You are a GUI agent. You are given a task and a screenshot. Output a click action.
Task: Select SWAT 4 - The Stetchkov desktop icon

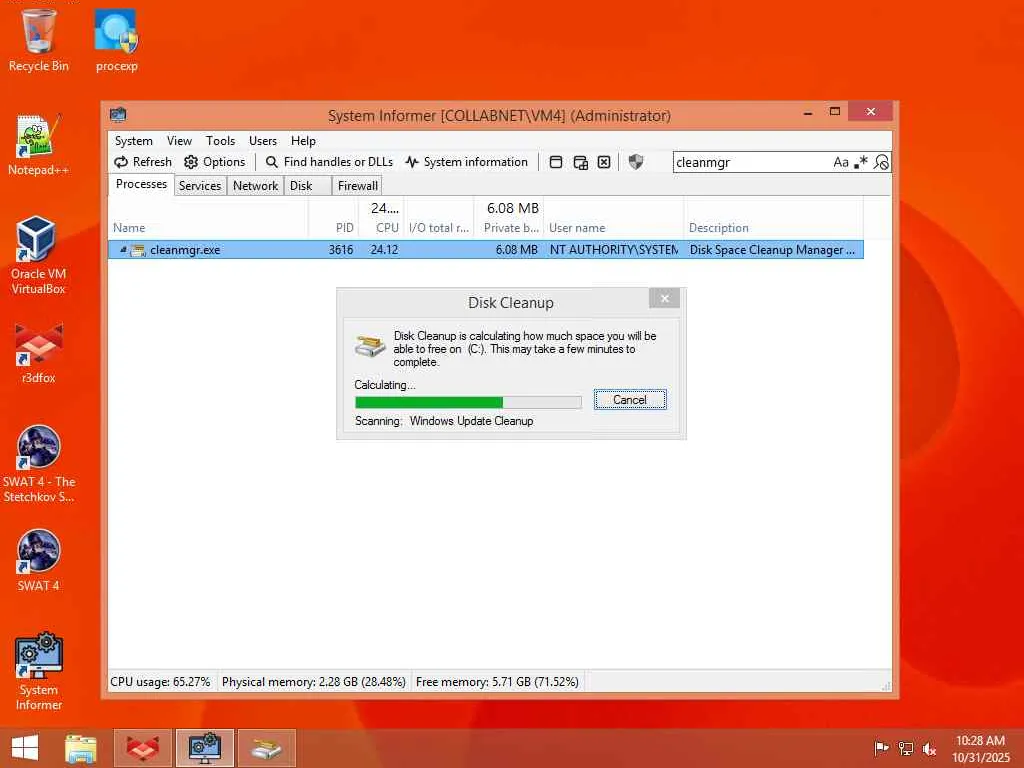tap(39, 464)
